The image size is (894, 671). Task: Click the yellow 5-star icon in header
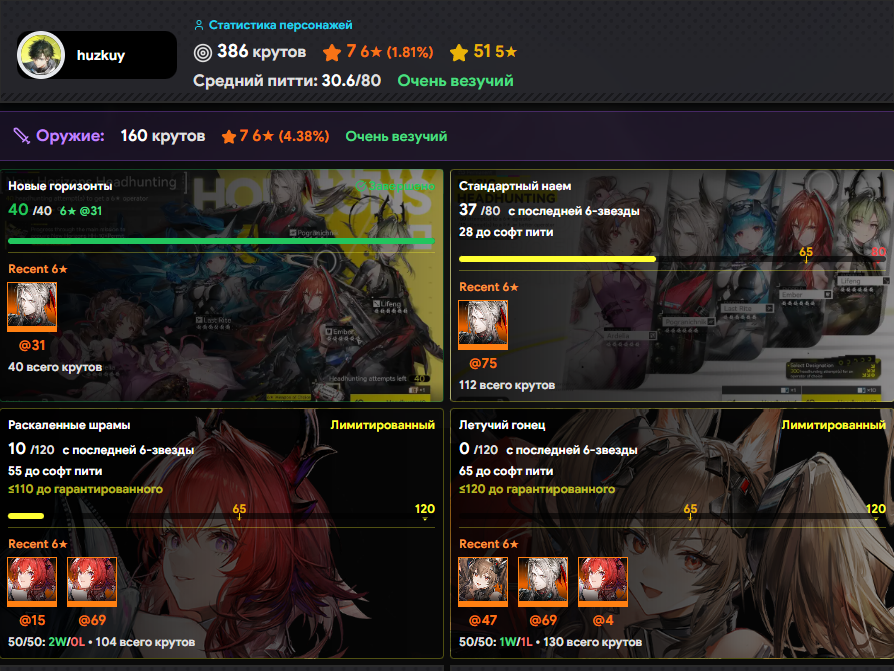(458, 52)
